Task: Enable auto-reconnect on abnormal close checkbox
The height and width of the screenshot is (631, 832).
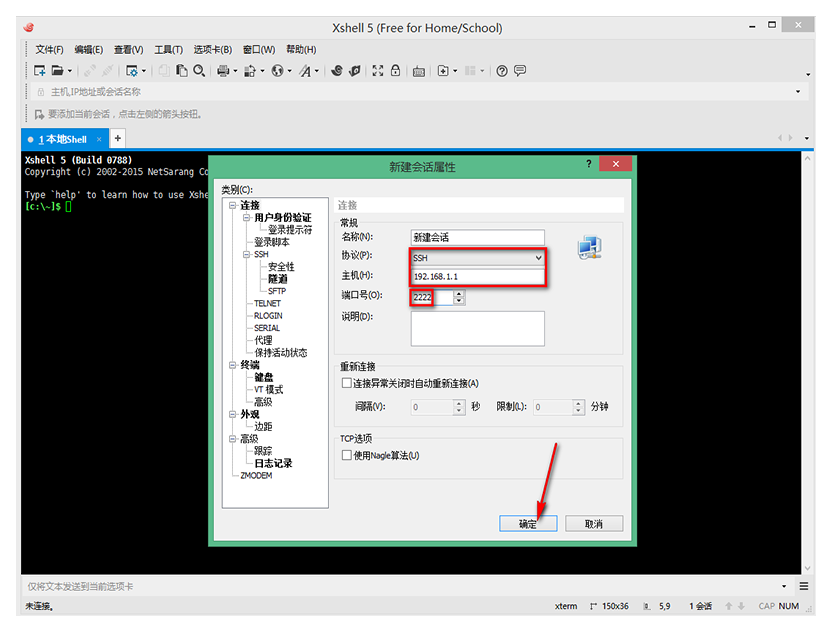Action: pyautogui.click(x=347, y=383)
